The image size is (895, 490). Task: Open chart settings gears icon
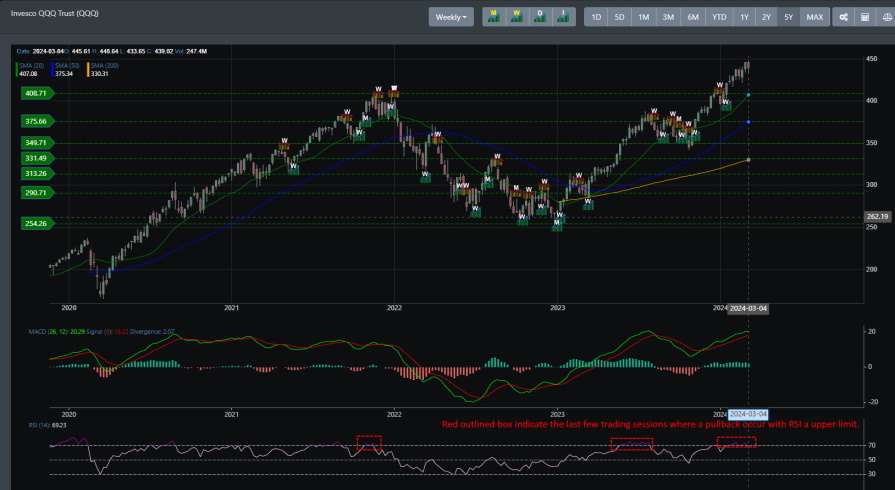pos(844,17)
